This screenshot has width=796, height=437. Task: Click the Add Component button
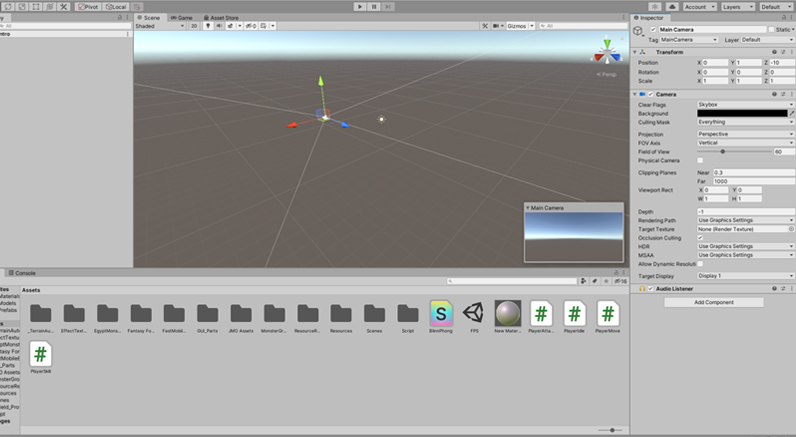[714, 302]
